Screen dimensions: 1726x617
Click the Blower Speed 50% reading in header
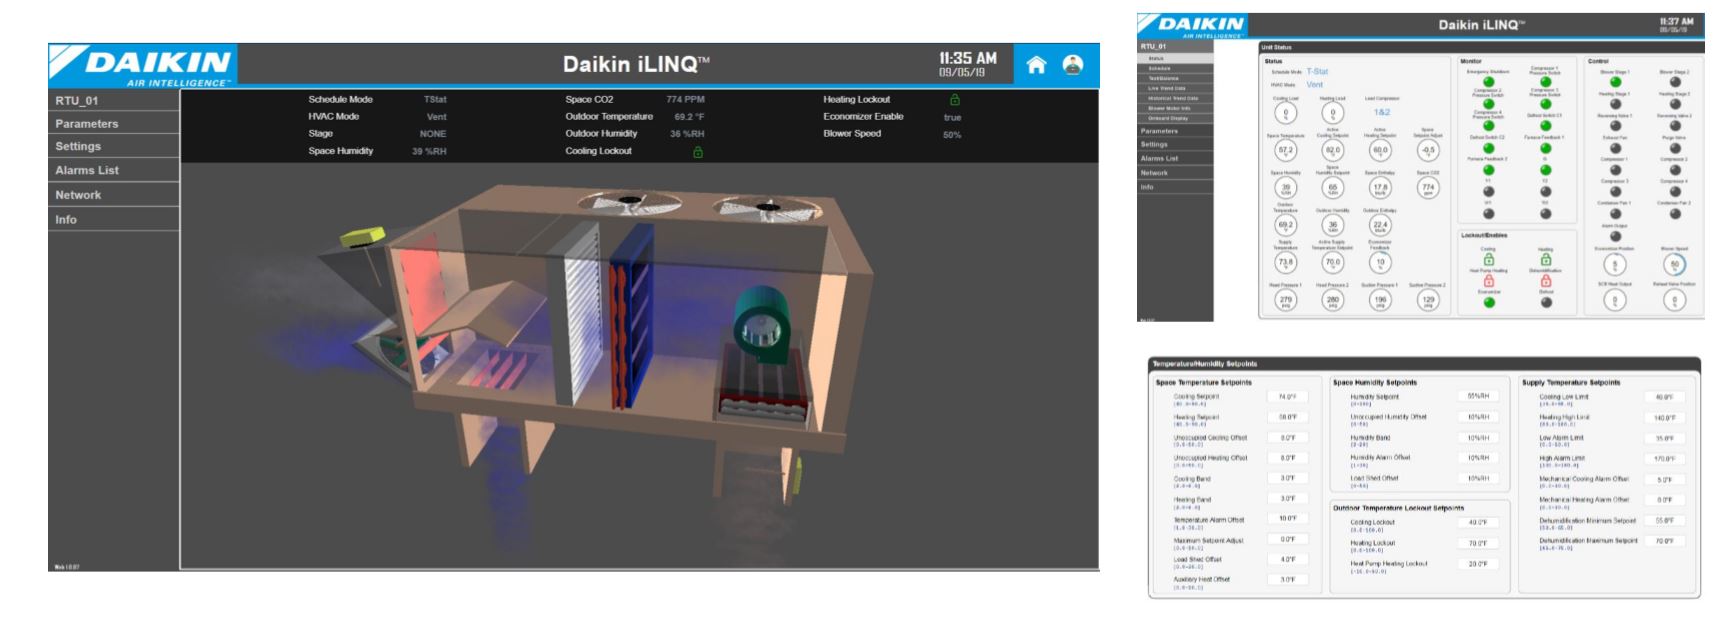952,135
